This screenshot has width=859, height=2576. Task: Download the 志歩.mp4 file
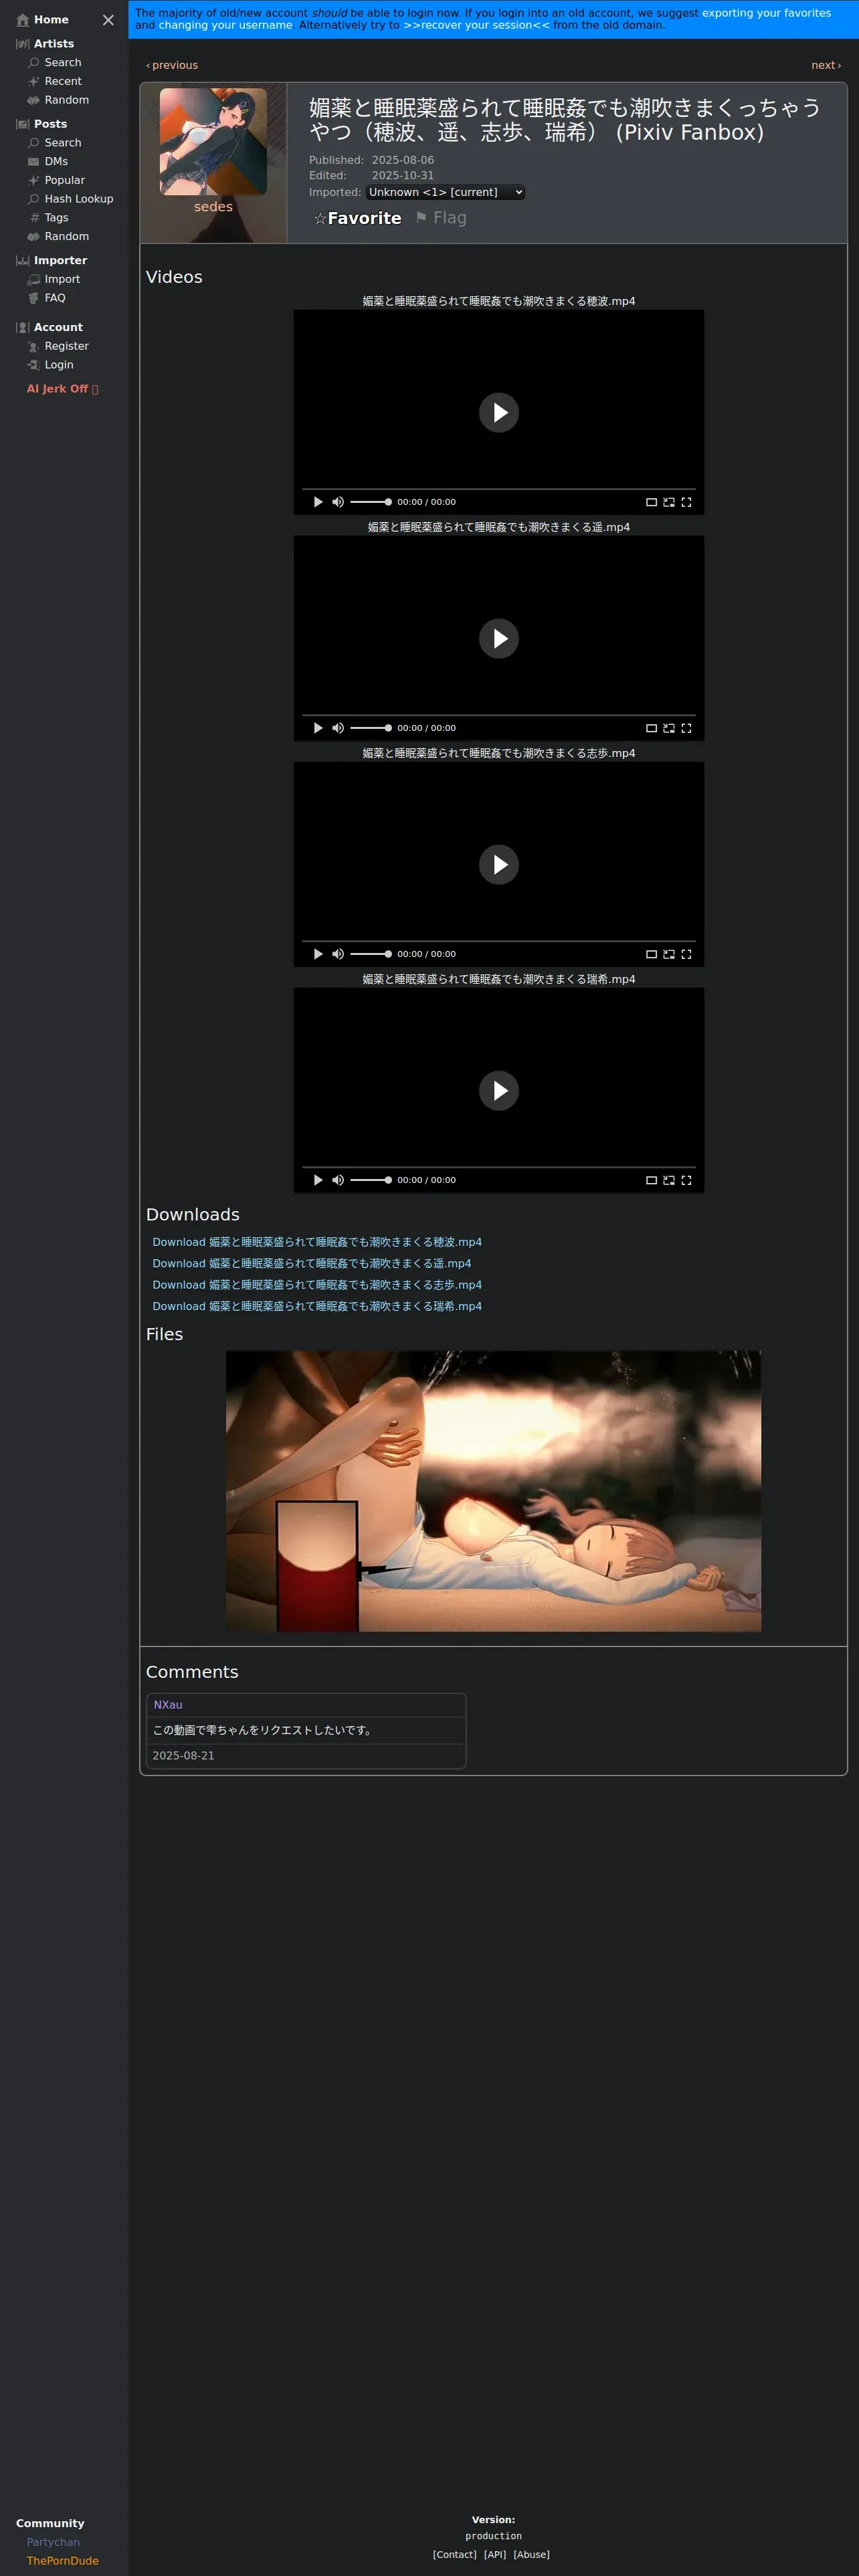[317, 1285]
